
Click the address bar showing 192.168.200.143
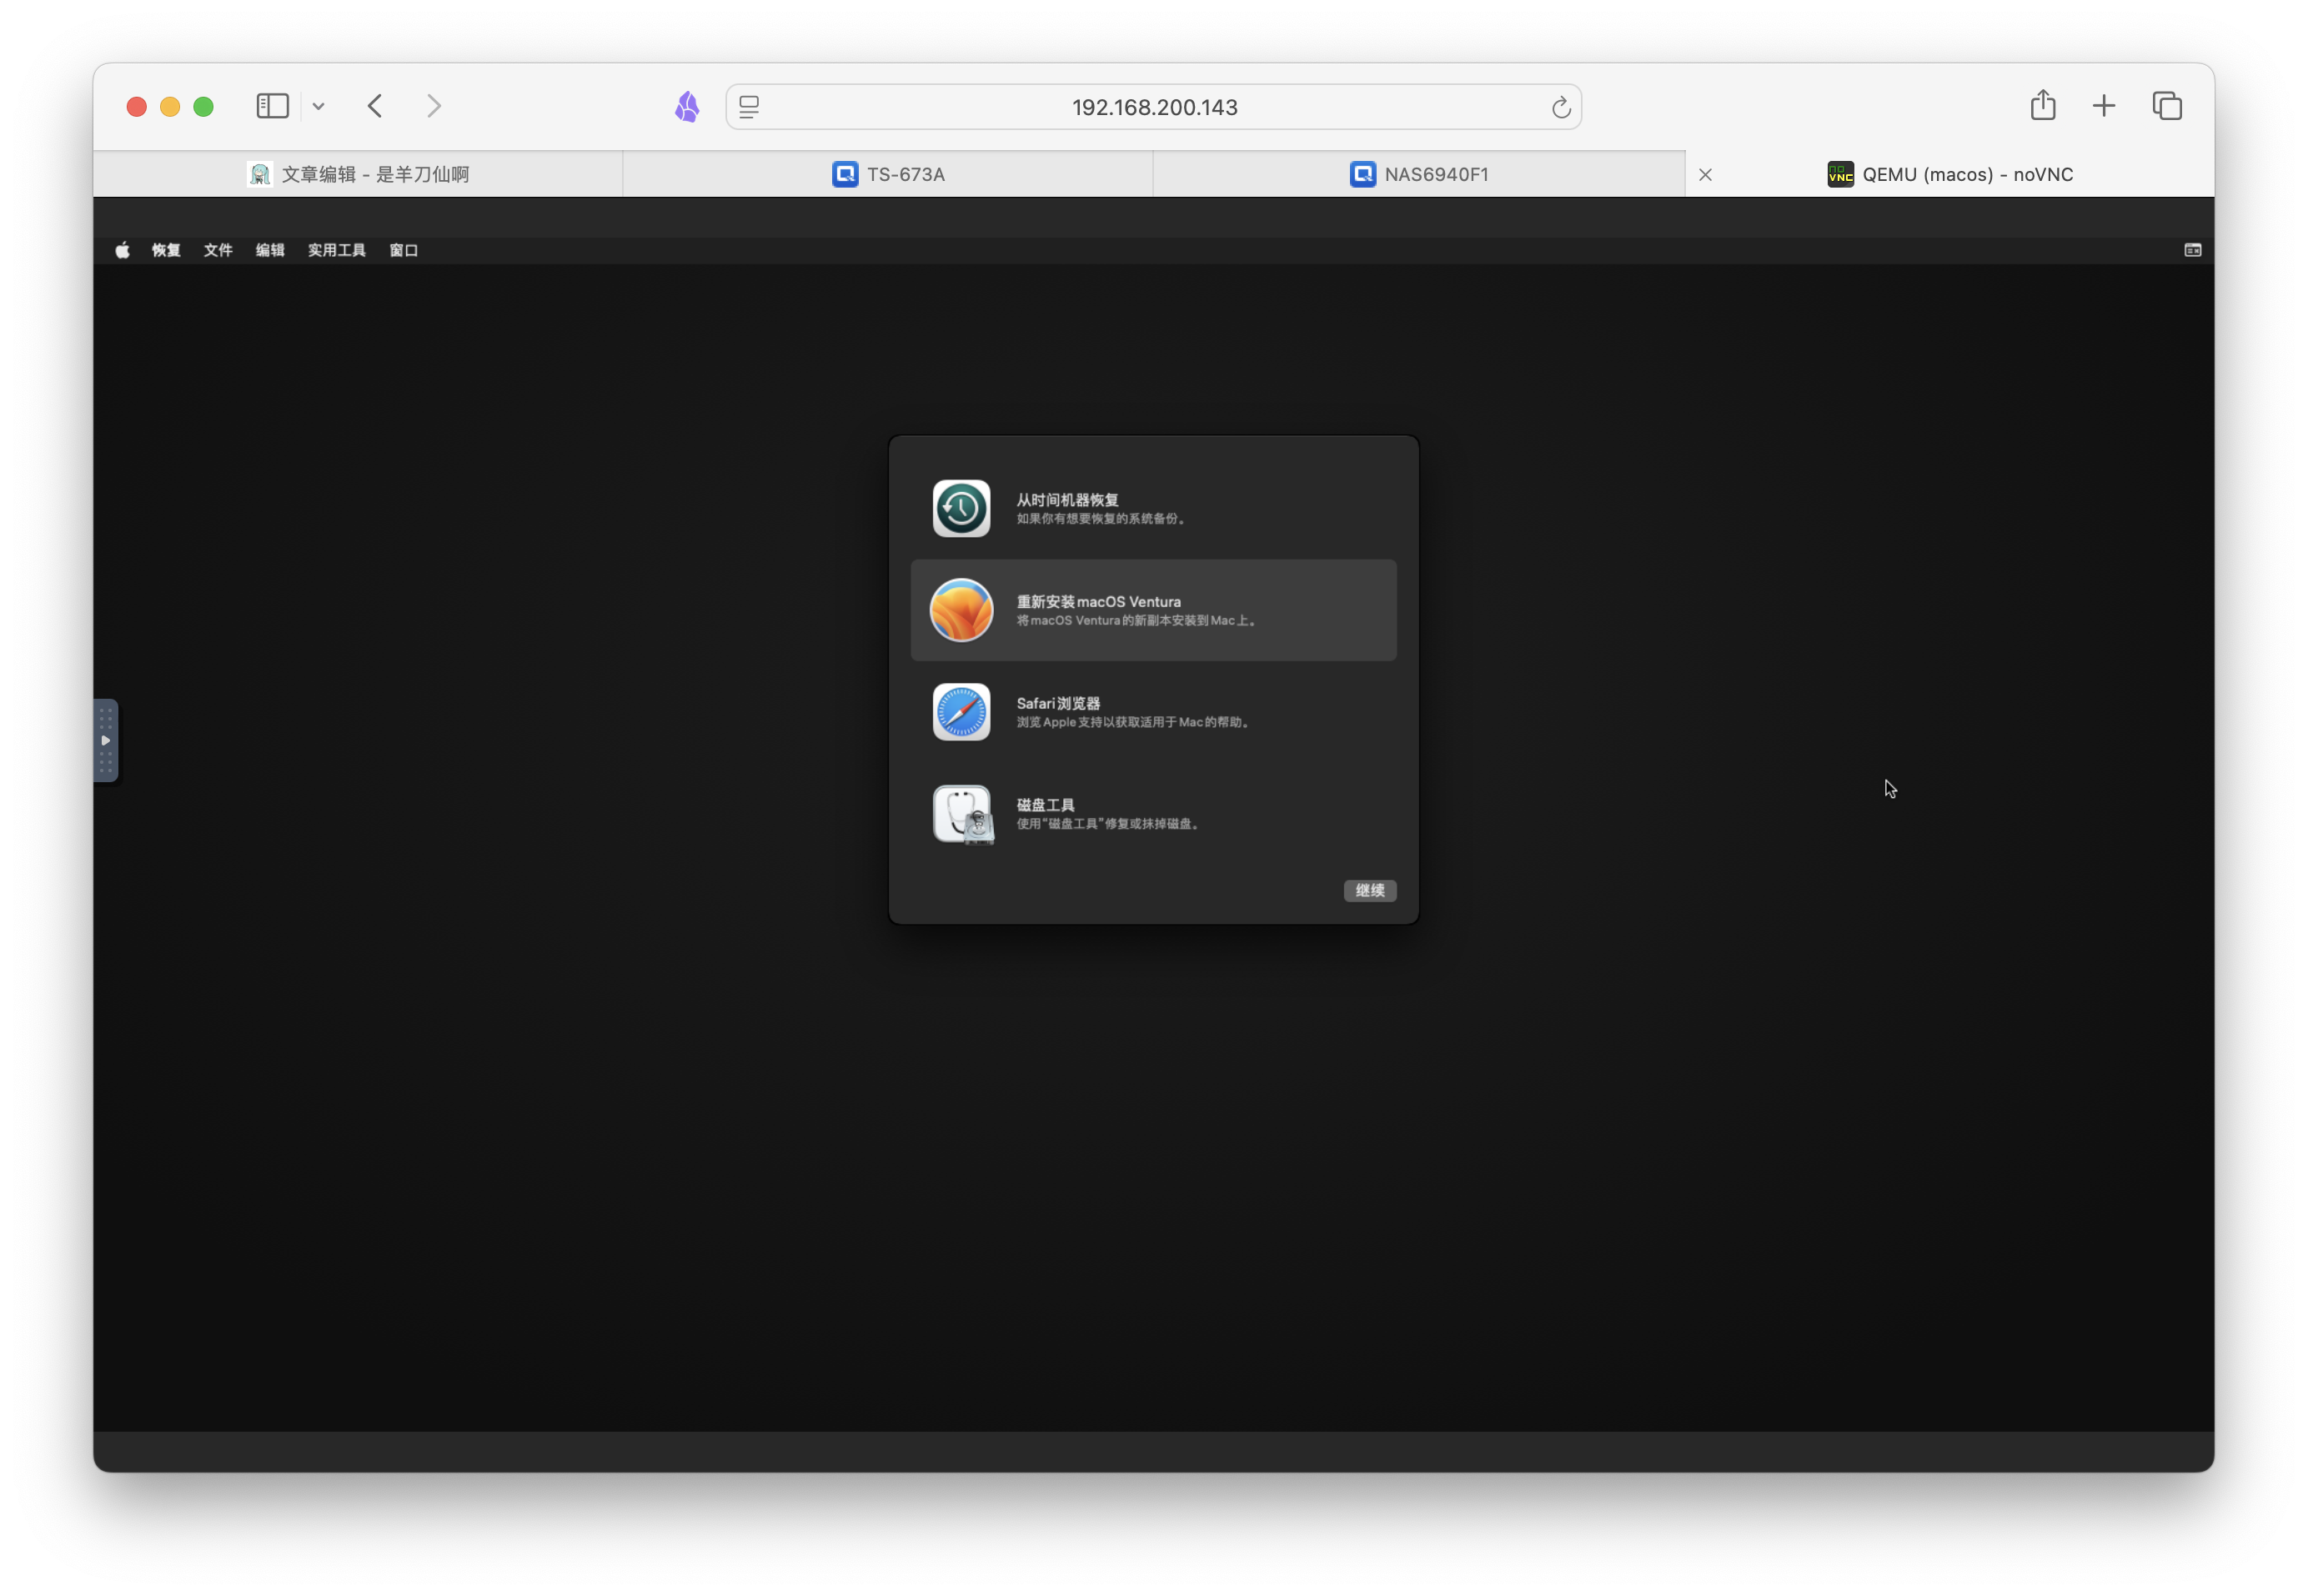[x=1153, y=107]
